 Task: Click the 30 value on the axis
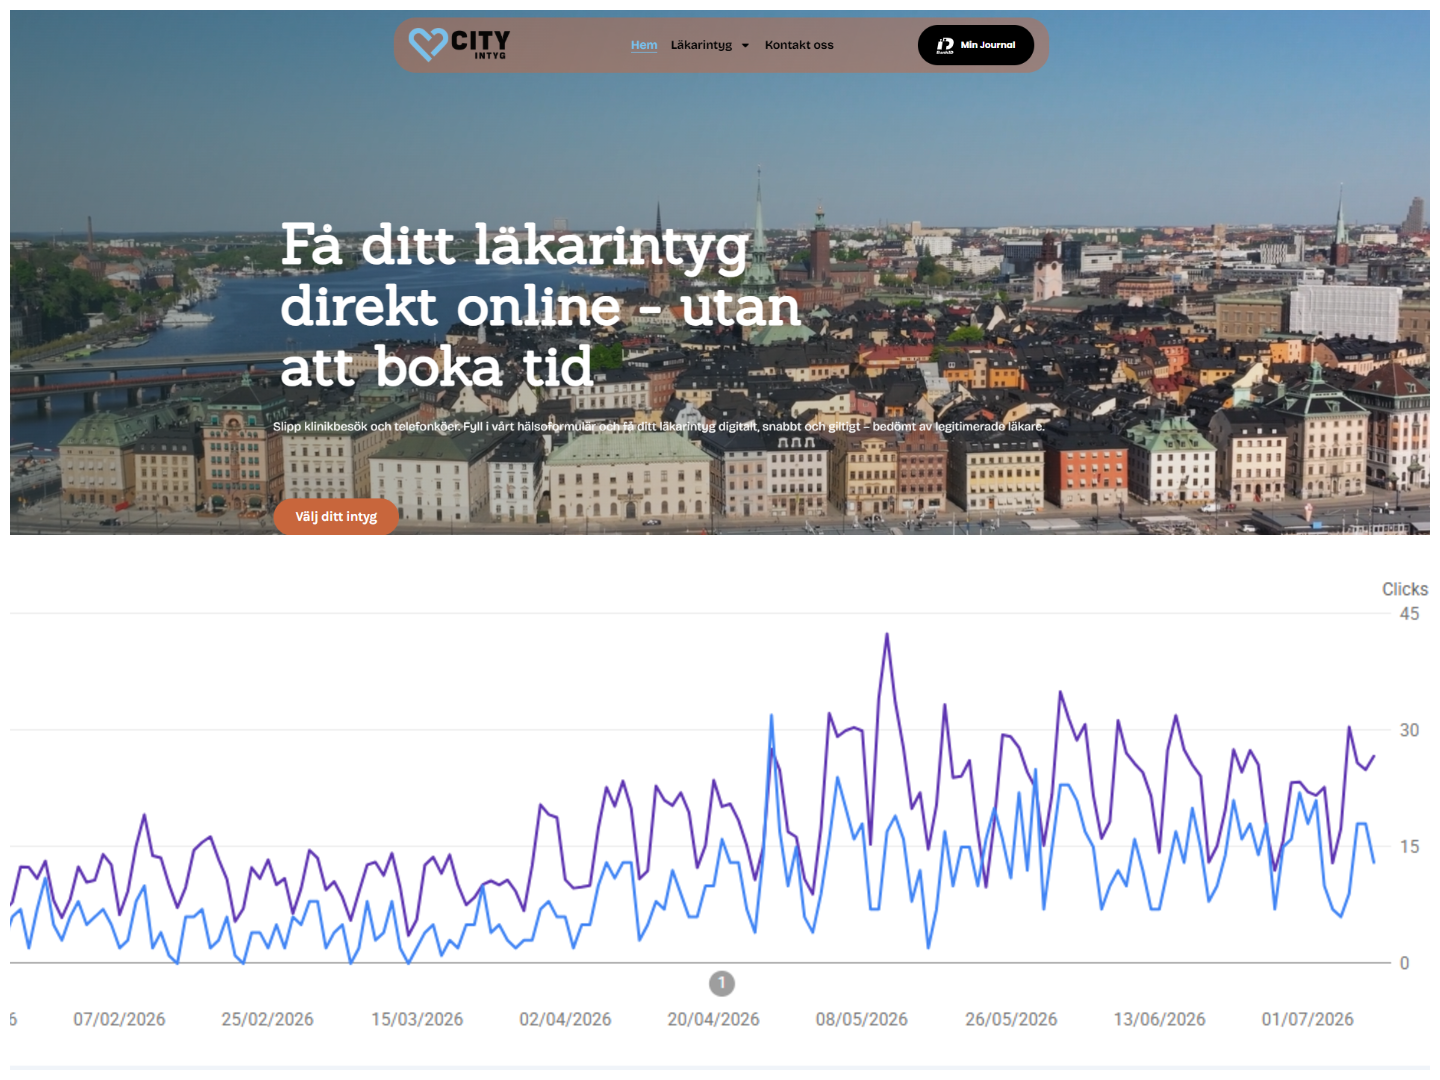click(x=1409, y=730)
